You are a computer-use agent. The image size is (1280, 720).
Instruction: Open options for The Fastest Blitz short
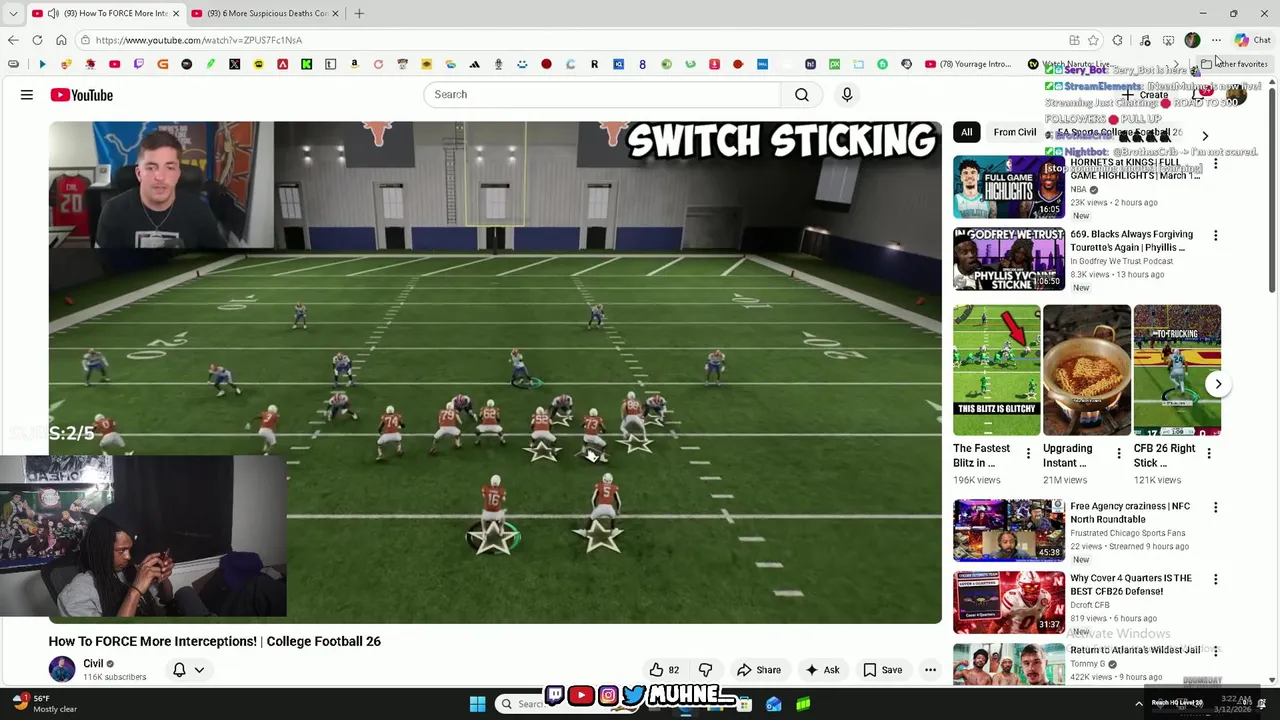pos(1028,454)
